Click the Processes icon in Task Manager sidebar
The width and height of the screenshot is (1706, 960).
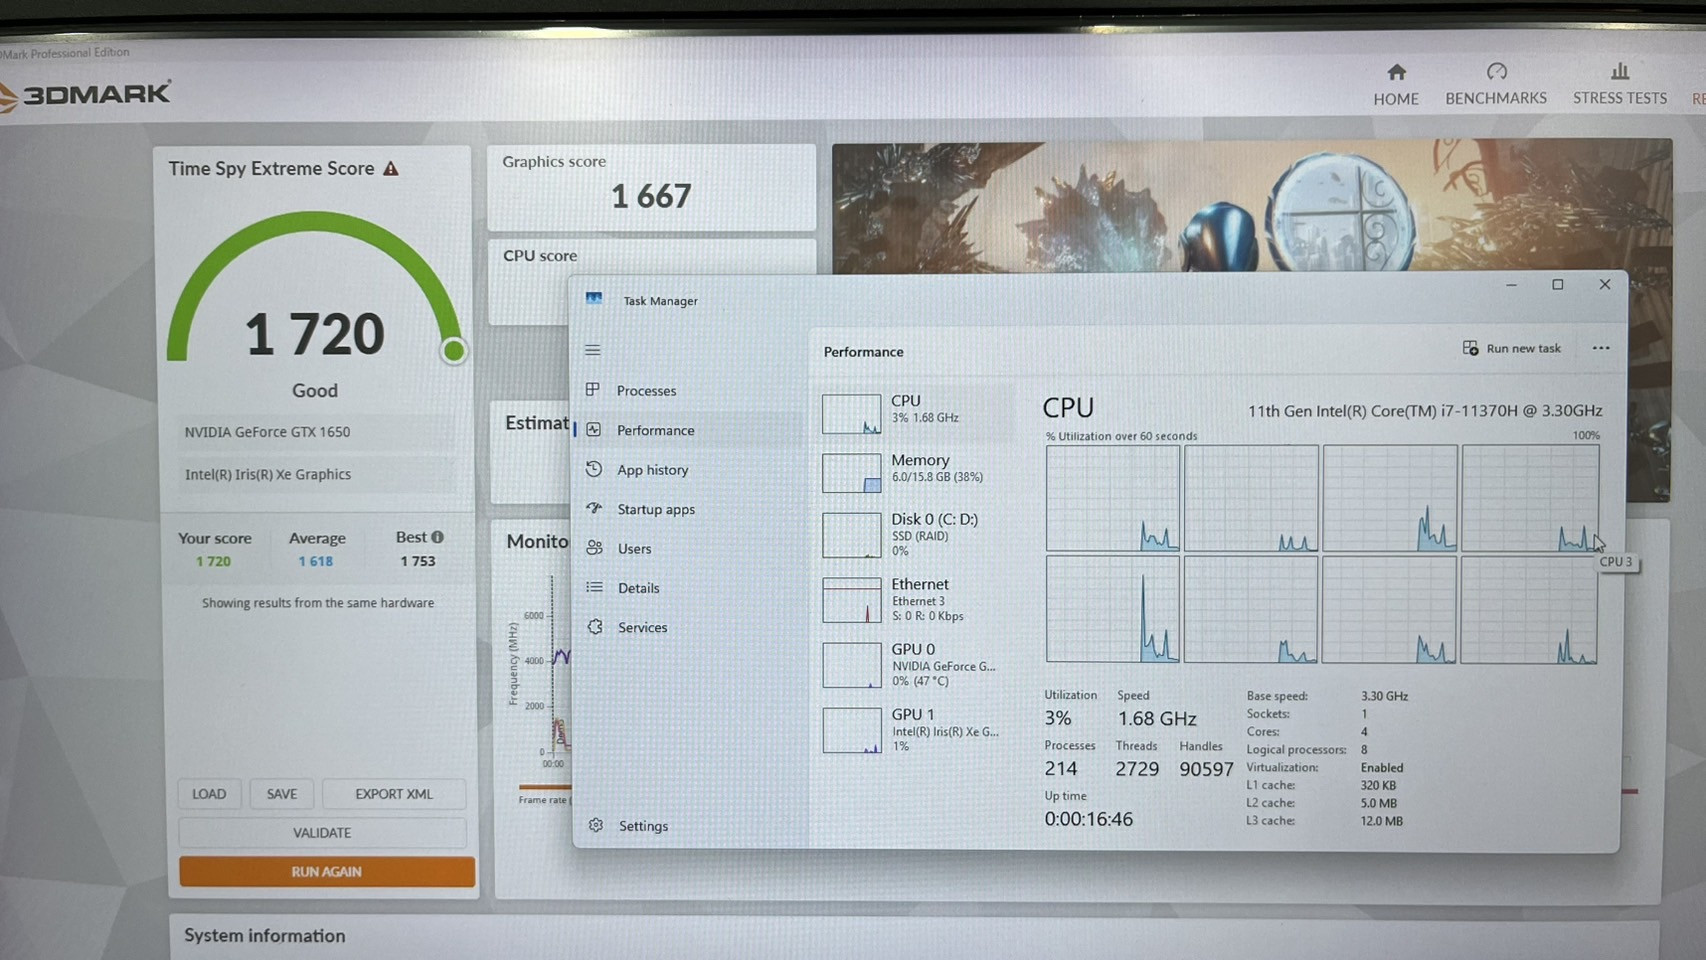(x=593, y=390)
